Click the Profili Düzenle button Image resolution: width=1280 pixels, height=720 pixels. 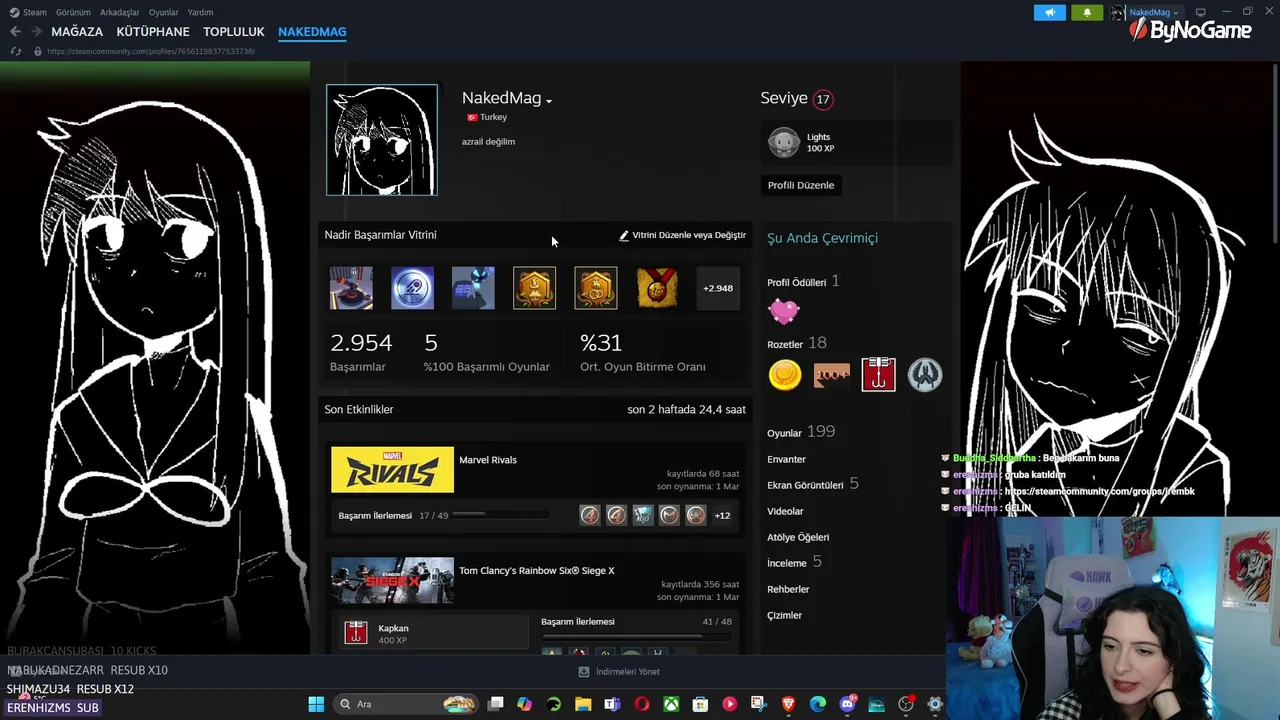[800, 185]
